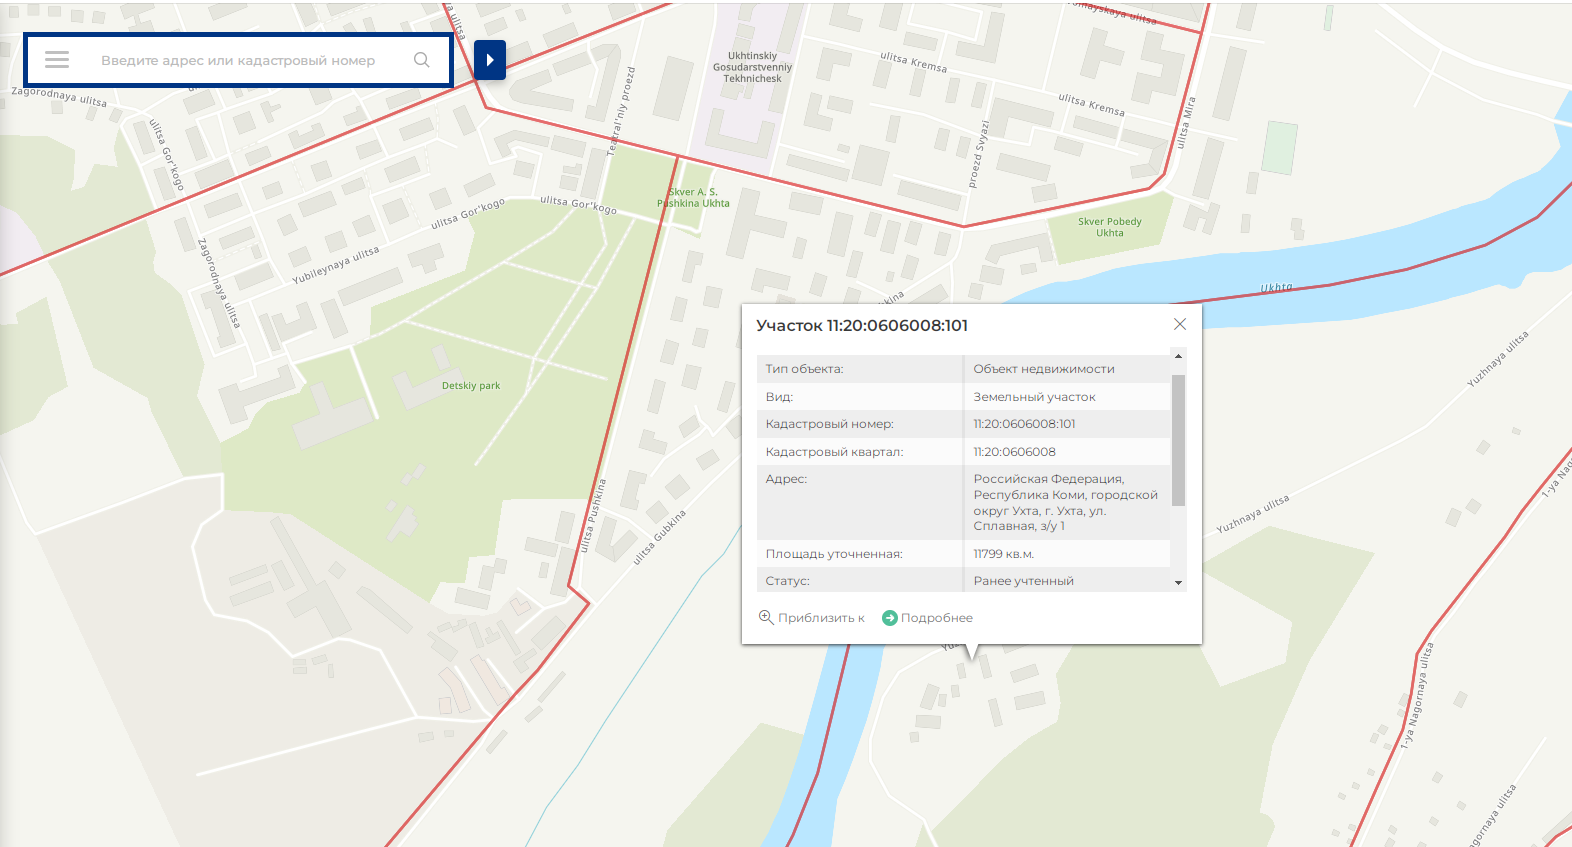Click the Тип объекта label

click(804, 369)
